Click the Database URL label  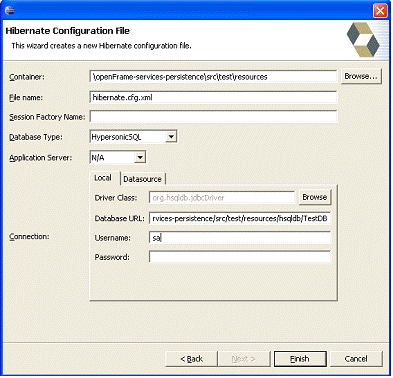(119, 218)
